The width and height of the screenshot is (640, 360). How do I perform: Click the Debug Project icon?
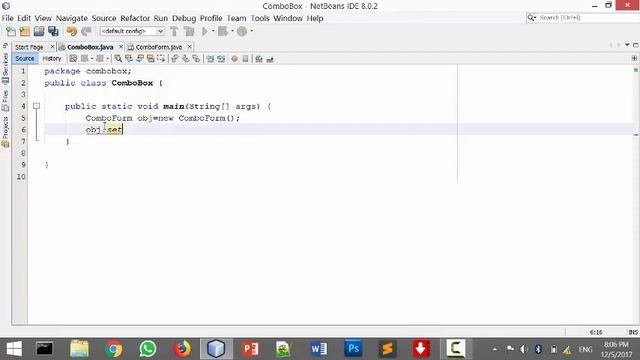tap(223, 31)
